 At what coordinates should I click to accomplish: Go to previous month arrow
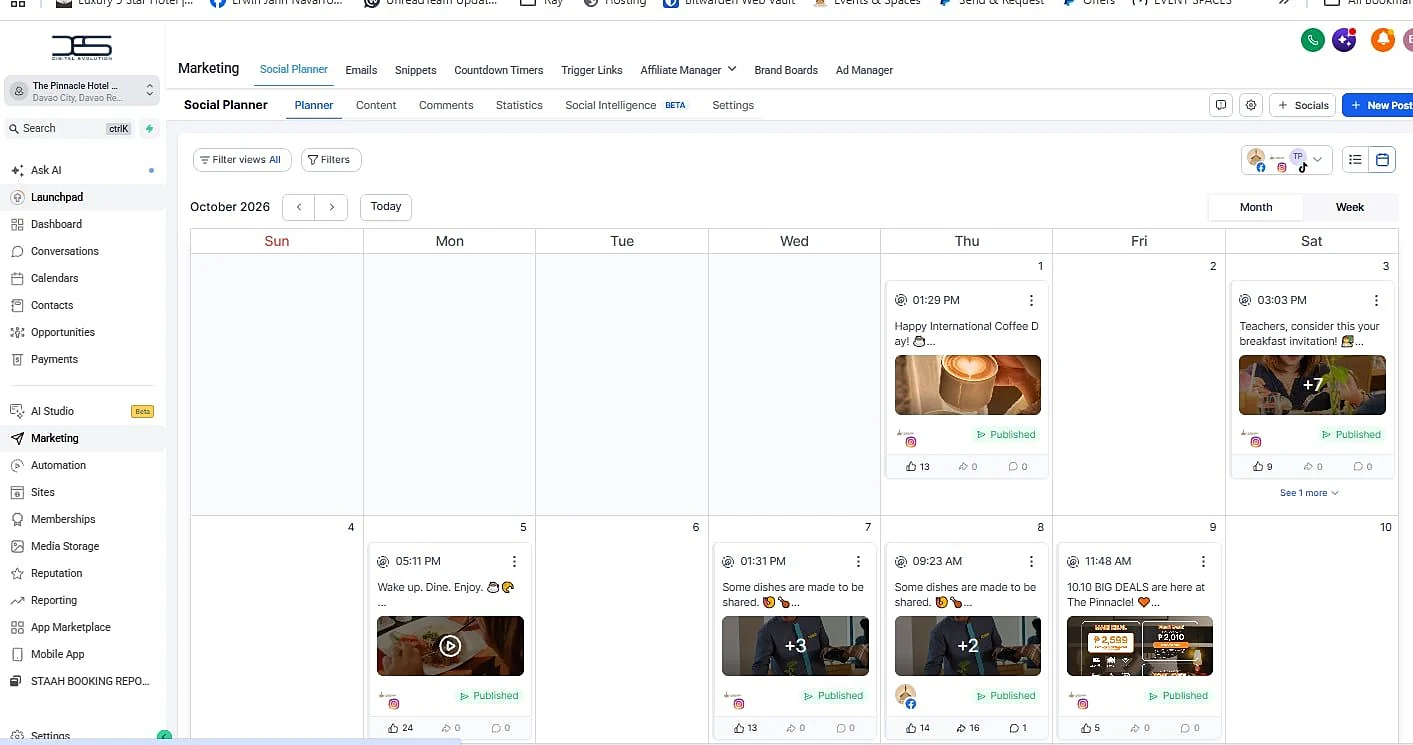click(299, 207)
